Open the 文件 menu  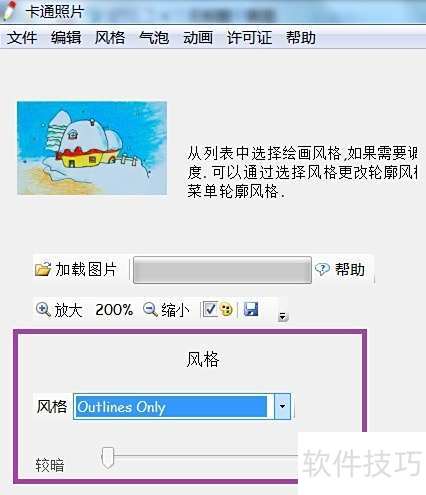pos(22,37)
